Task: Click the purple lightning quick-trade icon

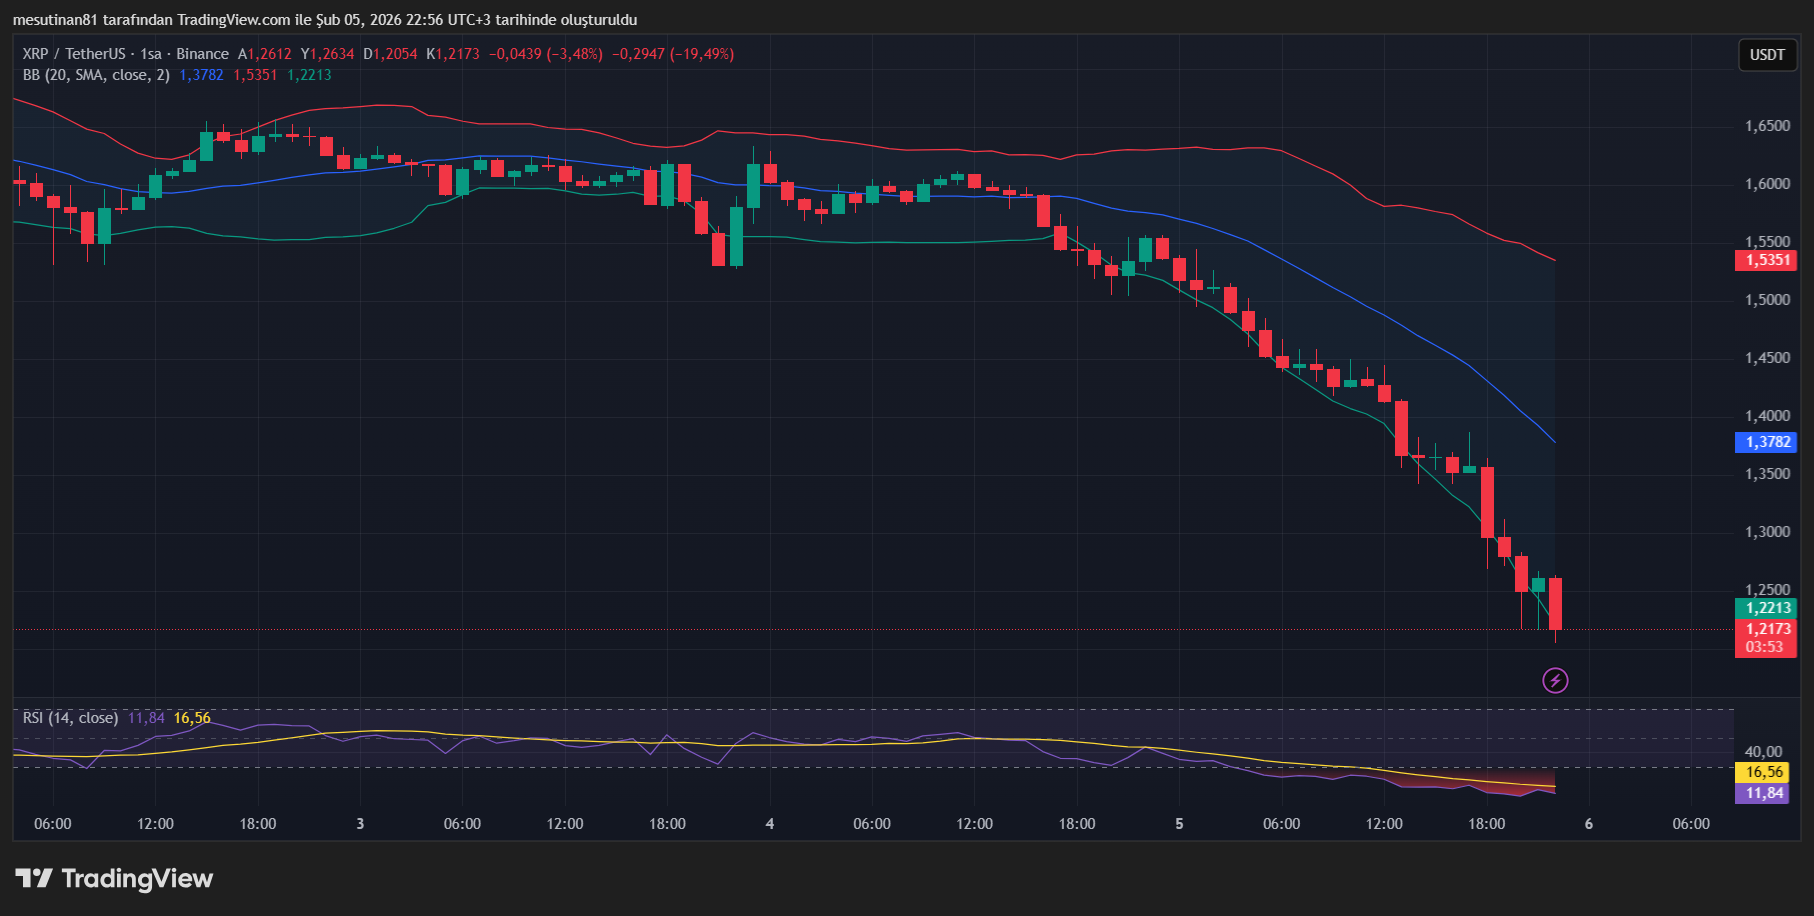Action: click(x=1556, y=681)
